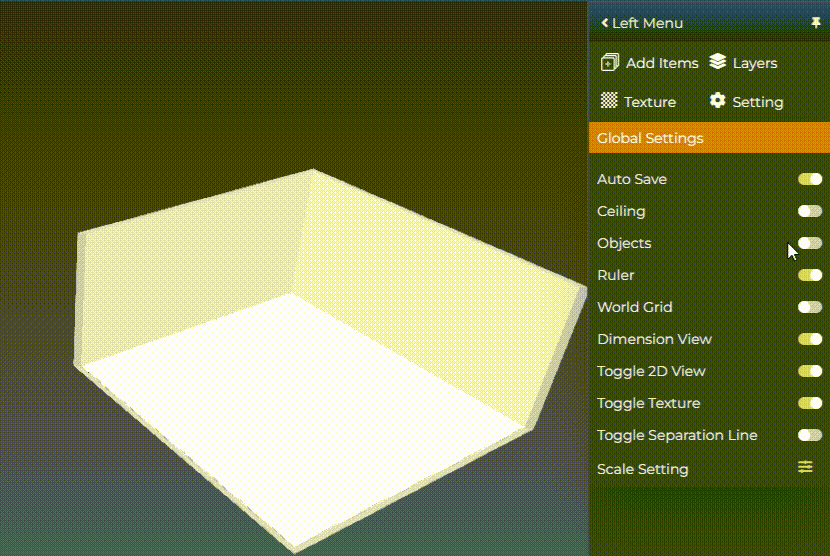Turn off Dimension View toggle
This screenshot has height=556, width=830.
pyautogui.click(x=809, y=339)
